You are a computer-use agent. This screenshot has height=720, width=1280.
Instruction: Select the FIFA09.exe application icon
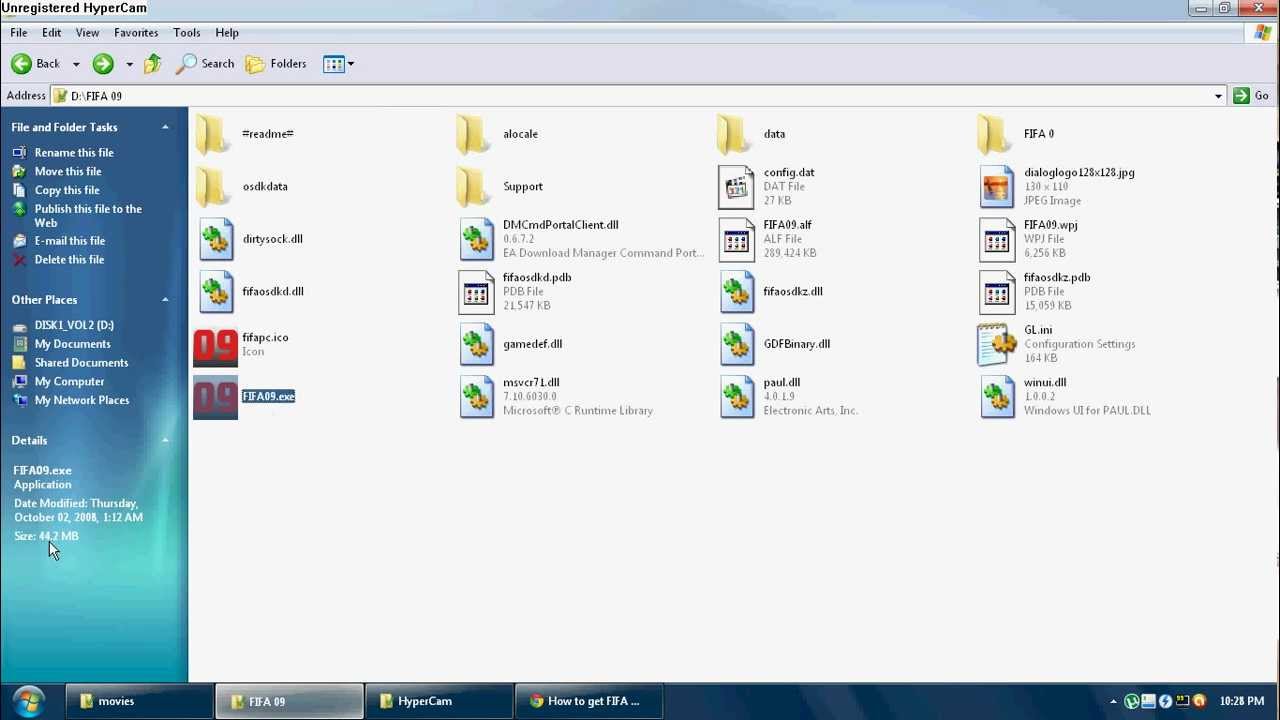tap(215, 398)
